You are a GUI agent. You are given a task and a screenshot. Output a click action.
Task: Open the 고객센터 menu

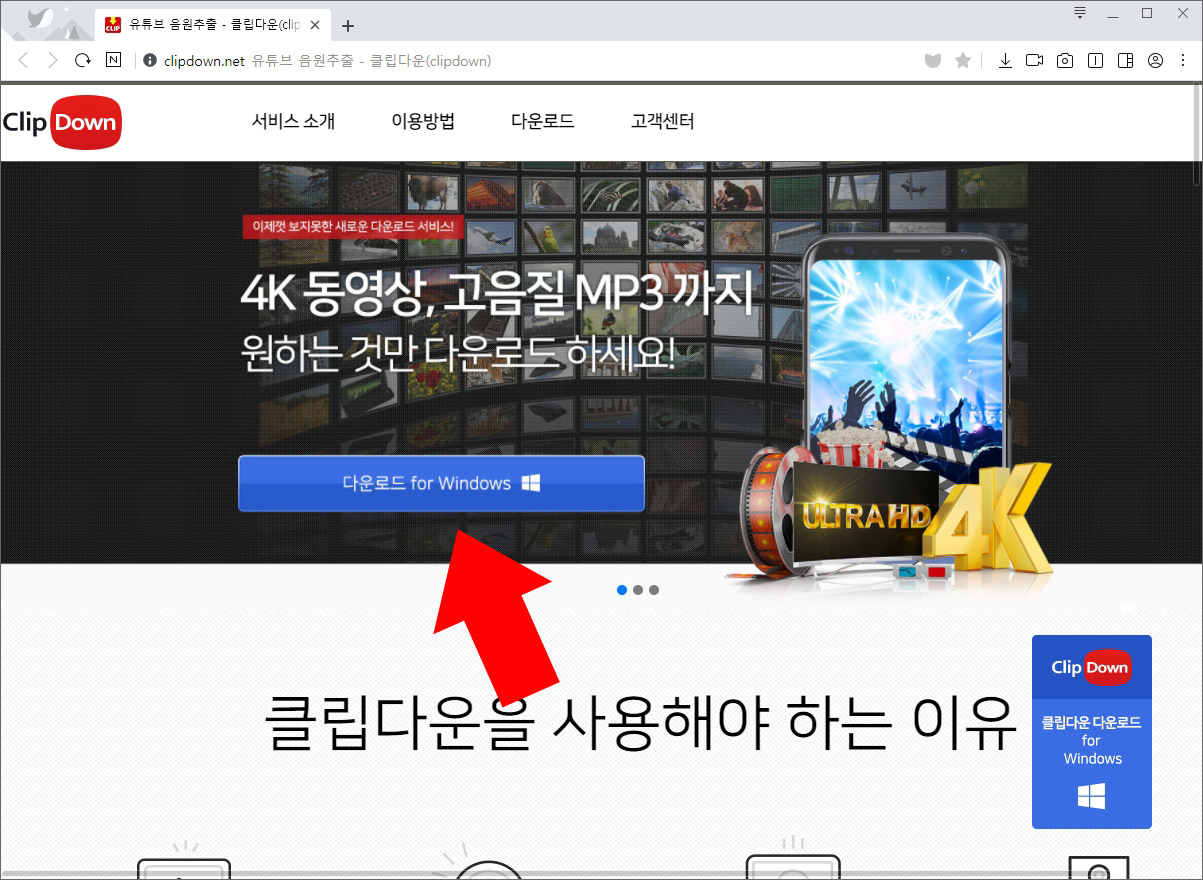coord(663,121)
